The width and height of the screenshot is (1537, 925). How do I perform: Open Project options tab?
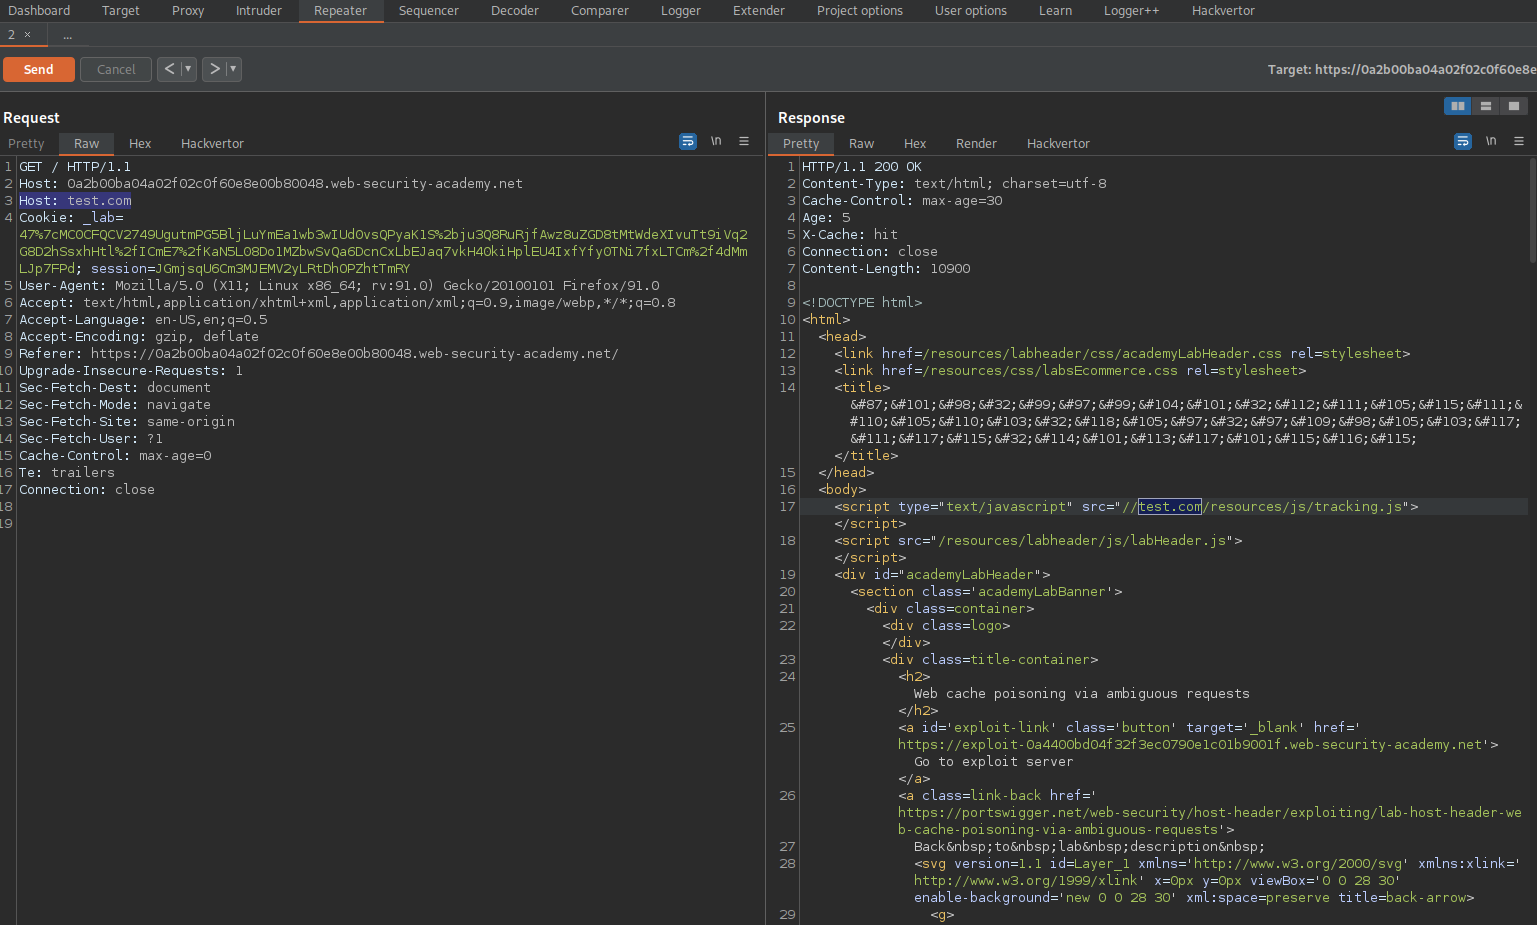click(860, 11)
